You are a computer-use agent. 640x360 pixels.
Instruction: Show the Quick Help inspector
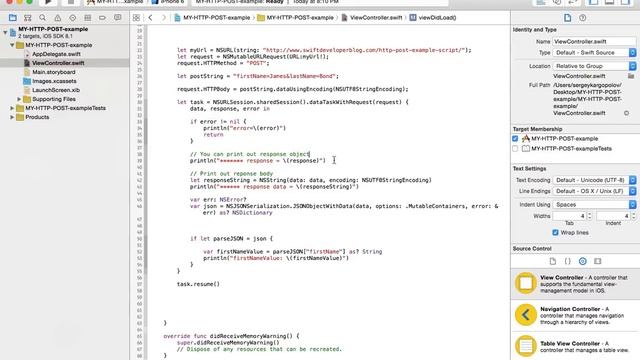[582, 18]
